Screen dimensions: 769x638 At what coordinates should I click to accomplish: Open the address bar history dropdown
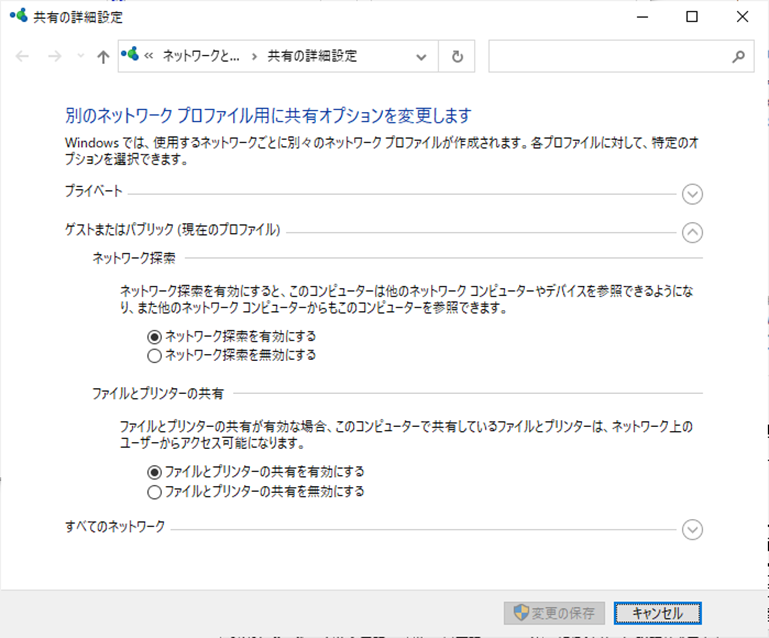tap(421, 57)
